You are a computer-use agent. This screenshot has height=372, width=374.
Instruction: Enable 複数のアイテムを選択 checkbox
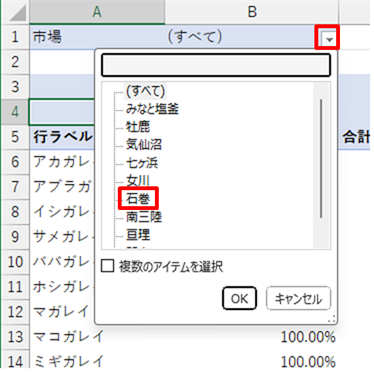[107, 266]
